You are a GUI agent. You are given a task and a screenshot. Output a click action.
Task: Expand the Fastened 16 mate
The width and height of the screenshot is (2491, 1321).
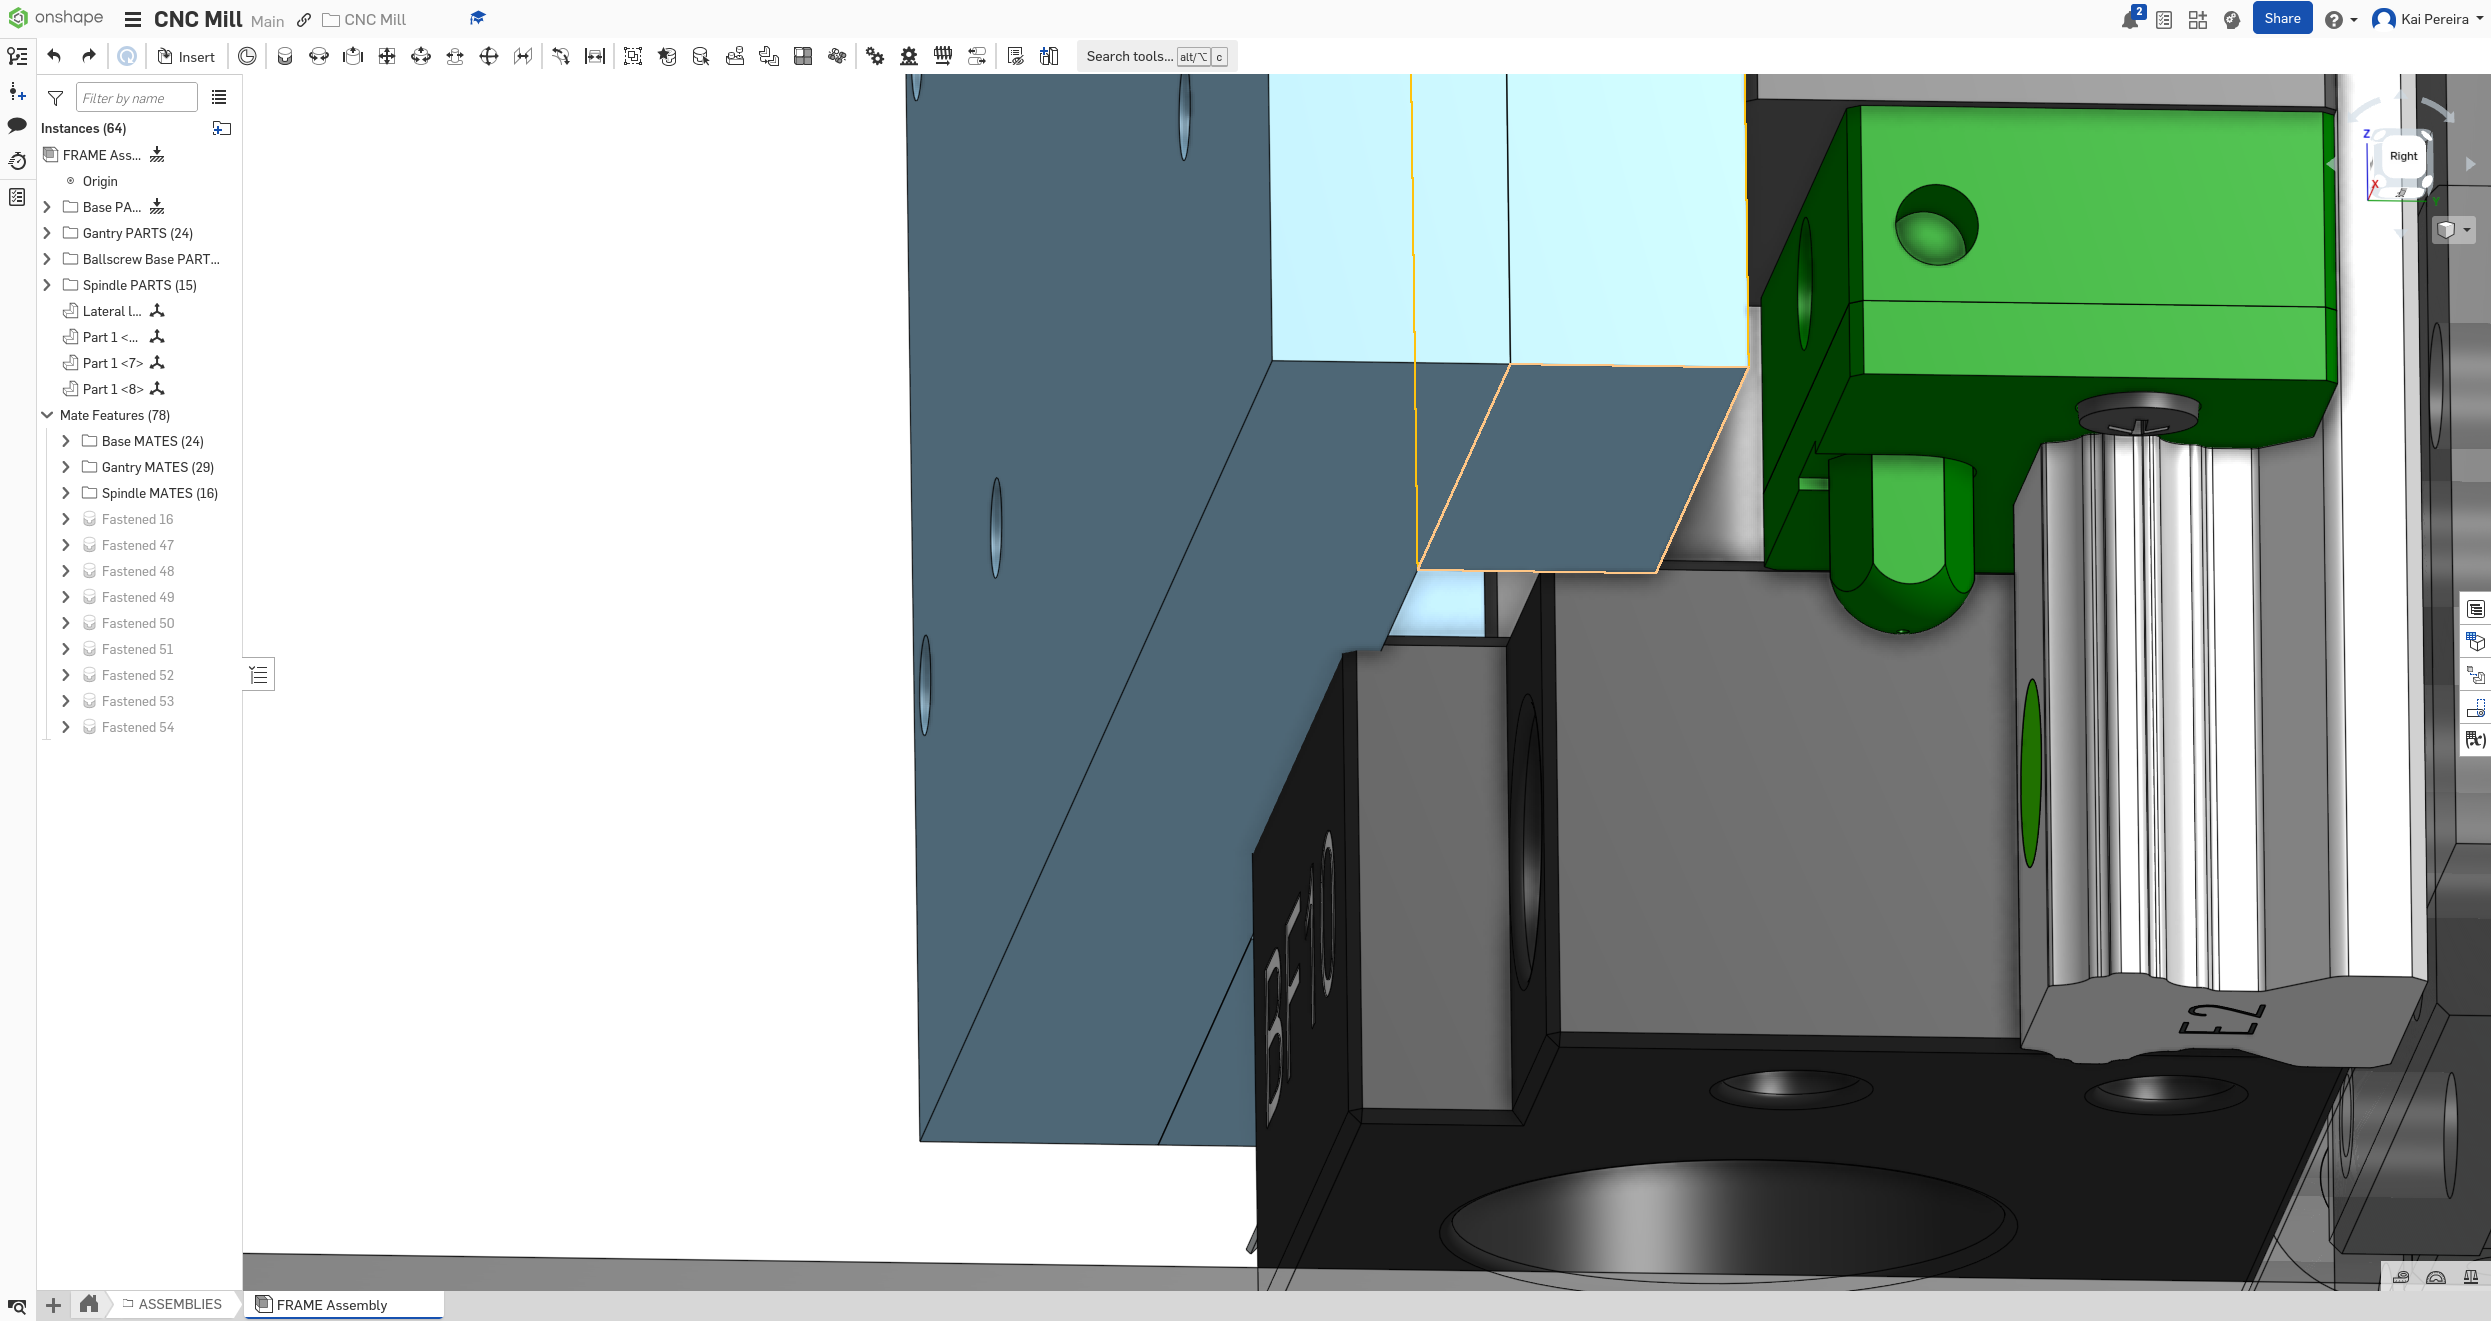65,518
